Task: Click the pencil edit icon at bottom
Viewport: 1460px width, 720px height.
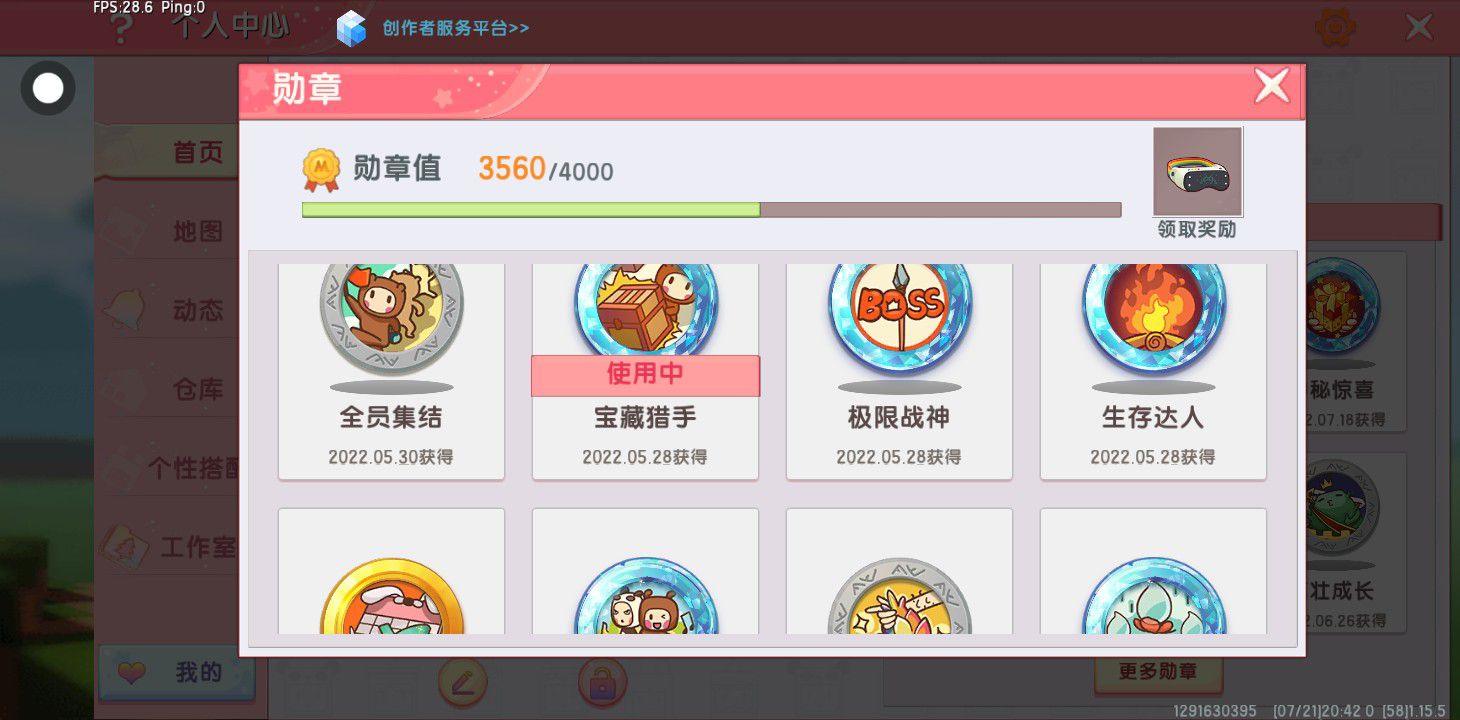Action: pyautogui.click(x=462, y=684)
